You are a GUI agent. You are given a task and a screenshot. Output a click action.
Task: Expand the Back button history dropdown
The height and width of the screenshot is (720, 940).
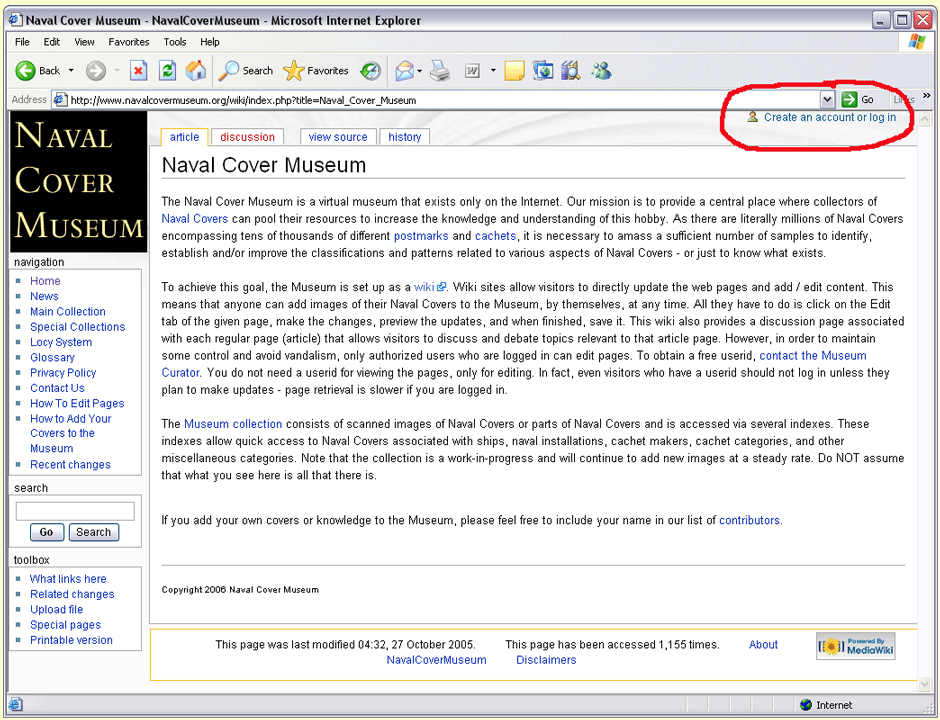pos(70,70)
